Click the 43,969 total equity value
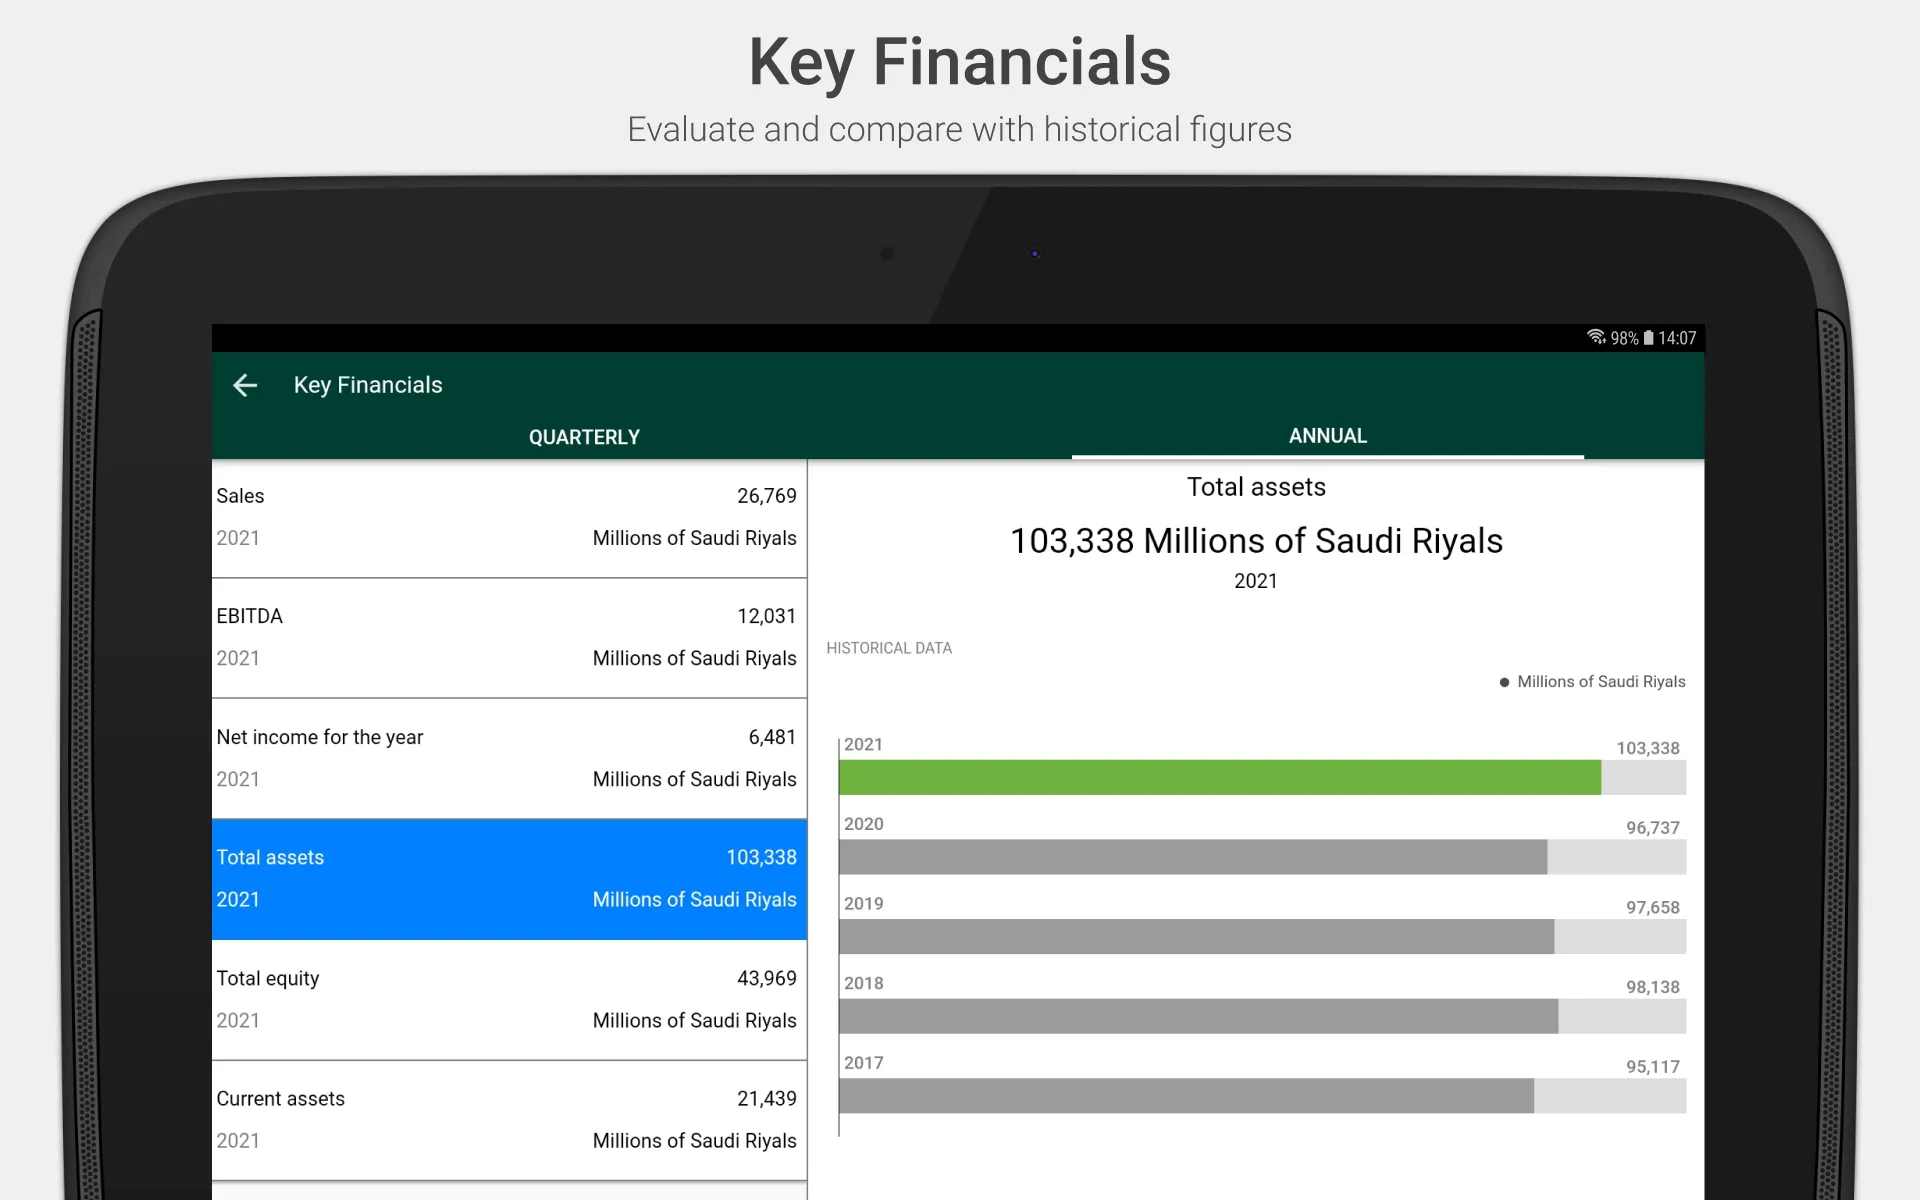The image size is (1920, 1200). (767, 978)
